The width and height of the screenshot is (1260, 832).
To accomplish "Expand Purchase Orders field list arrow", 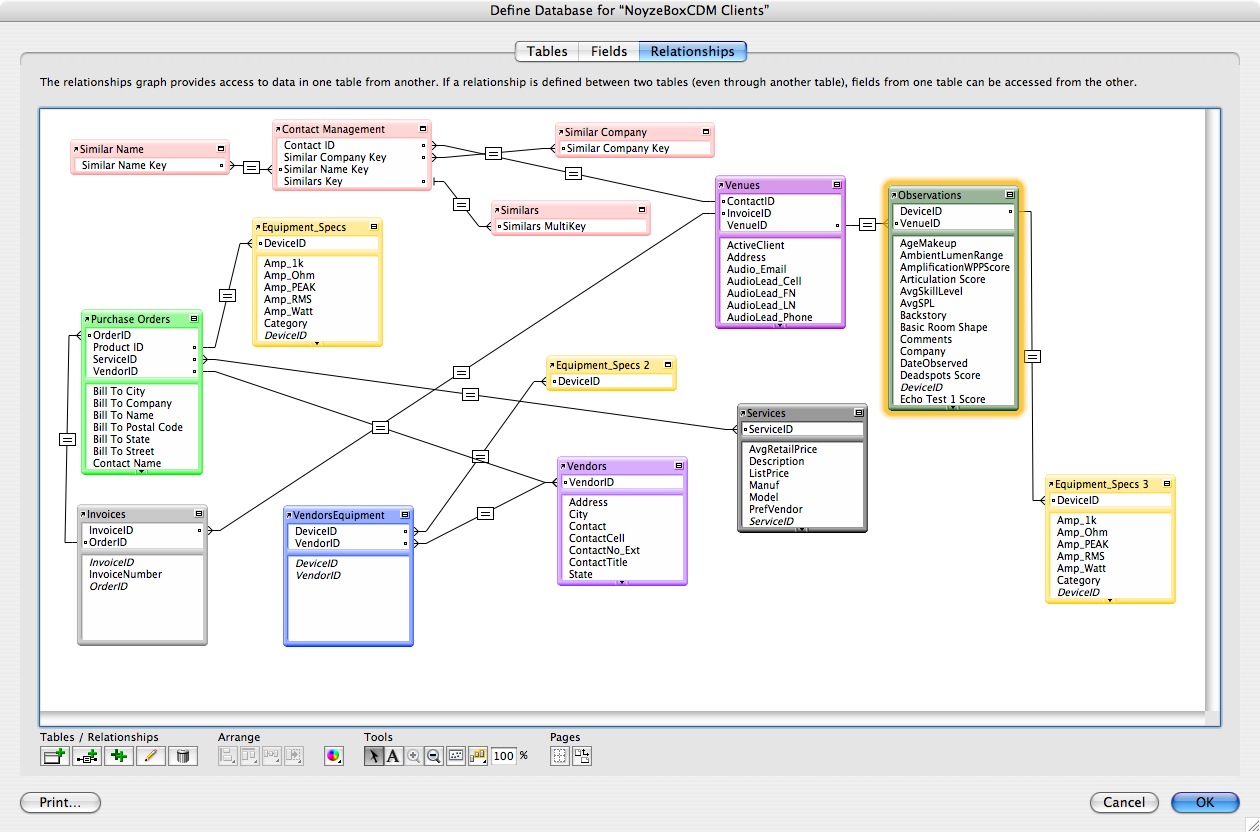I will [x=141, y=471].
